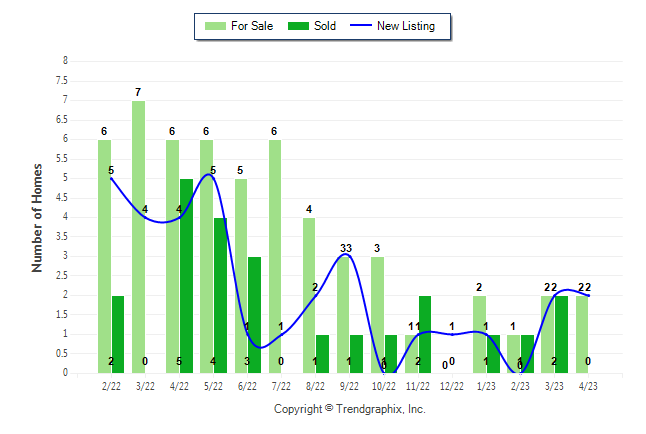This screenshot has height=434, width=646.
Task: Click the 12/22 x-axis date label
Action: click(452, 383)
